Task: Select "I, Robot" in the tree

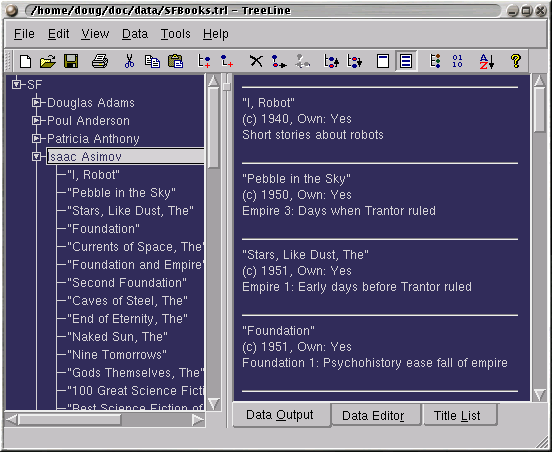Action: point(93,175)
